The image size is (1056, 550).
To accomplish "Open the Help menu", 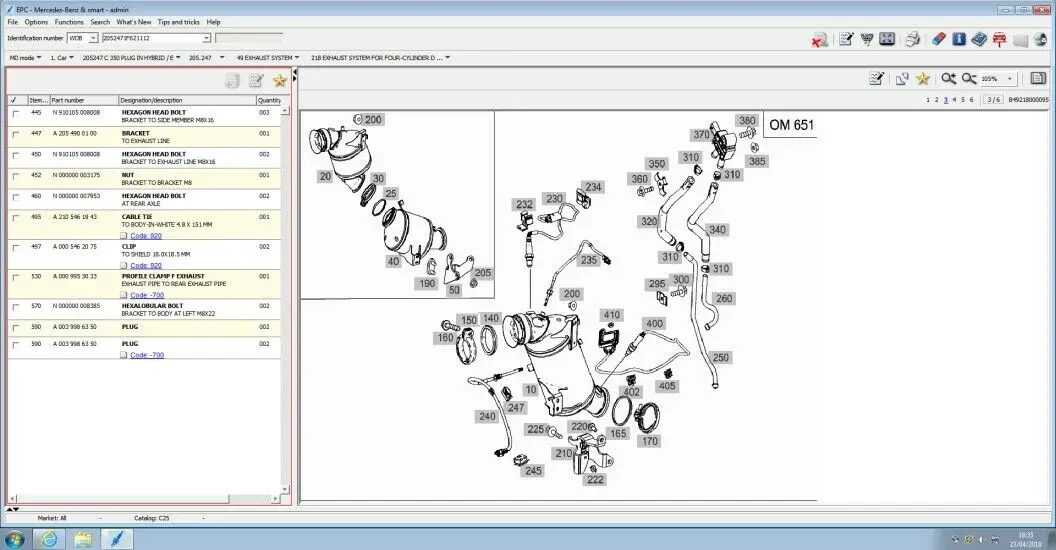I will coord(213,22).
